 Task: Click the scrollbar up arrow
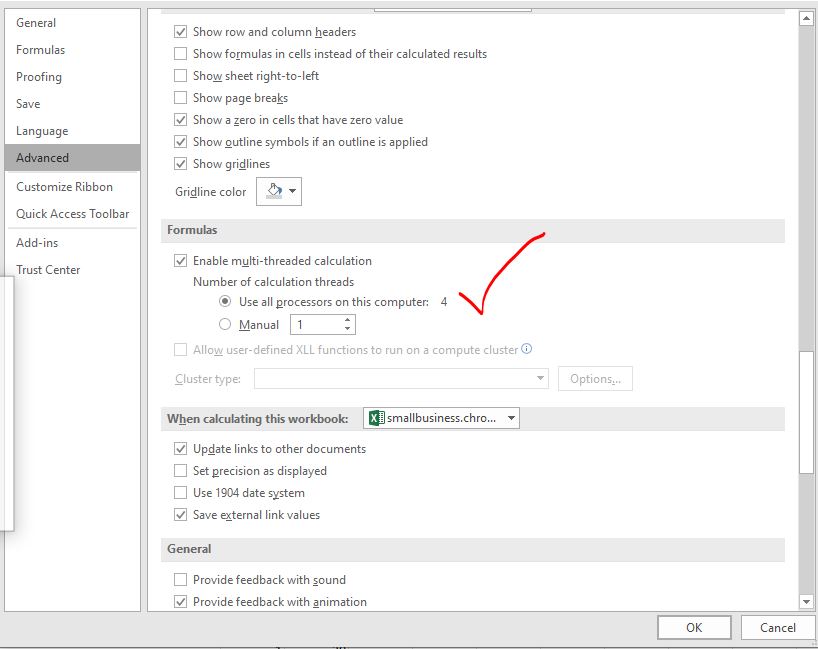pos(807,18)
